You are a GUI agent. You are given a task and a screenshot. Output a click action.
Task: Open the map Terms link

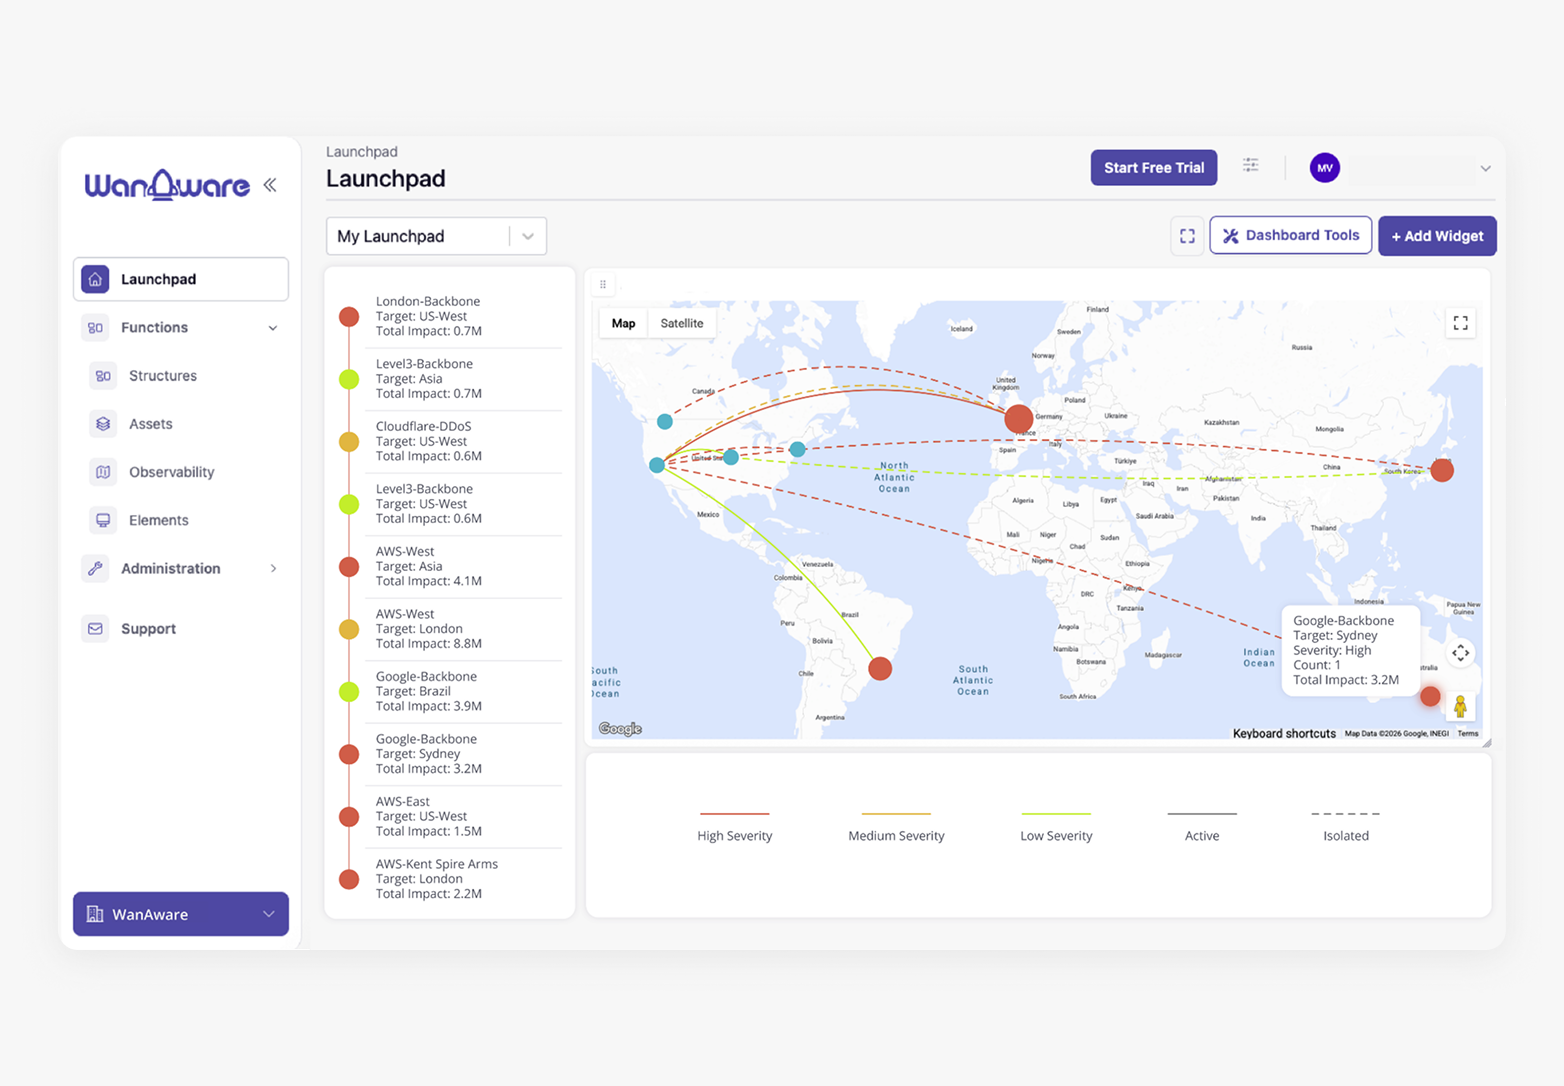click(1467, 734)
